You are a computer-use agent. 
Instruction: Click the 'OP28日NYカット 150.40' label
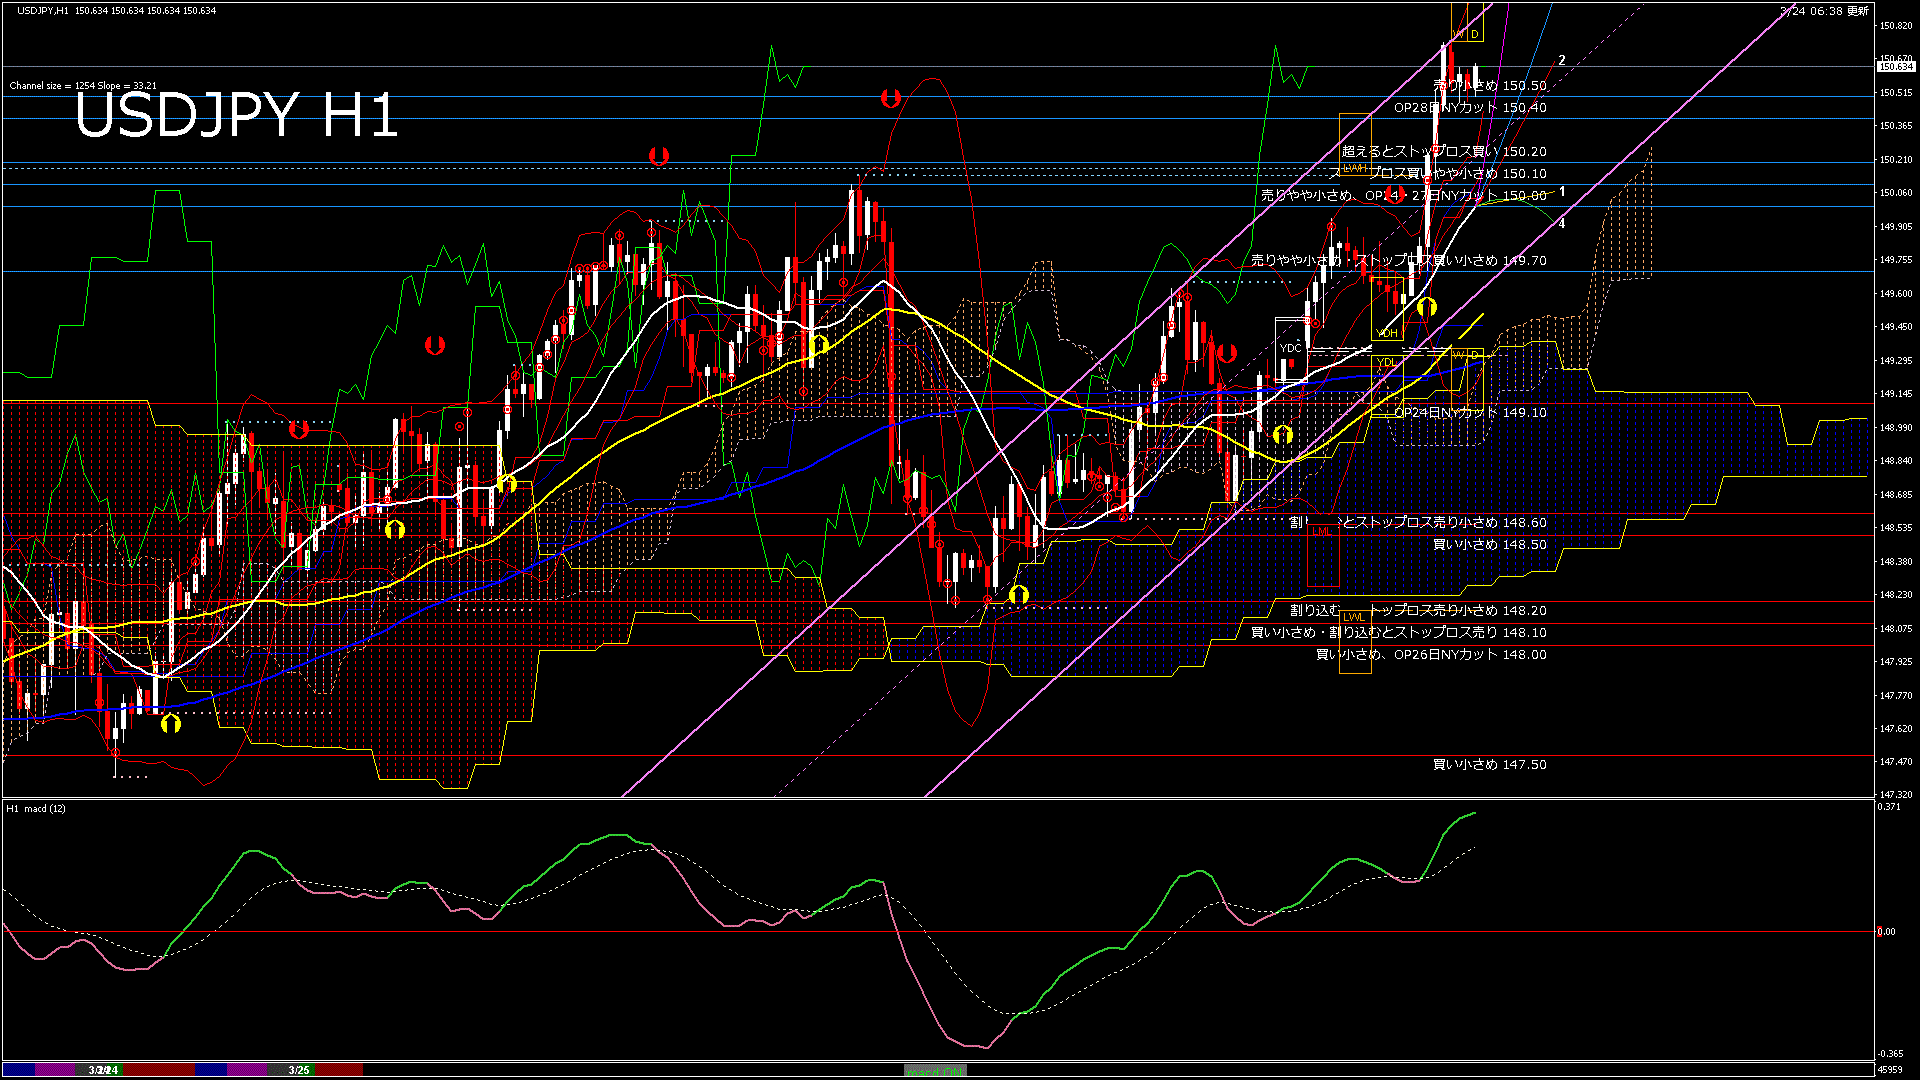coord(1470,108)
